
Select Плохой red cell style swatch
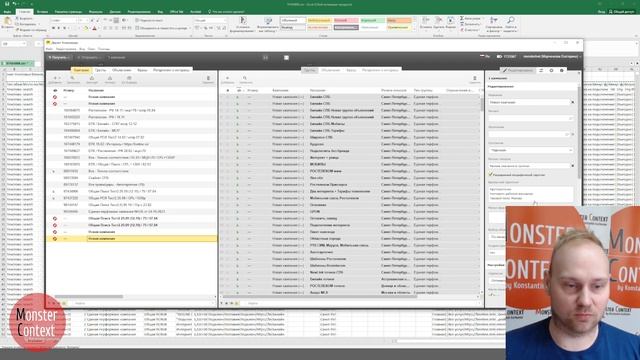coord(346,20)
